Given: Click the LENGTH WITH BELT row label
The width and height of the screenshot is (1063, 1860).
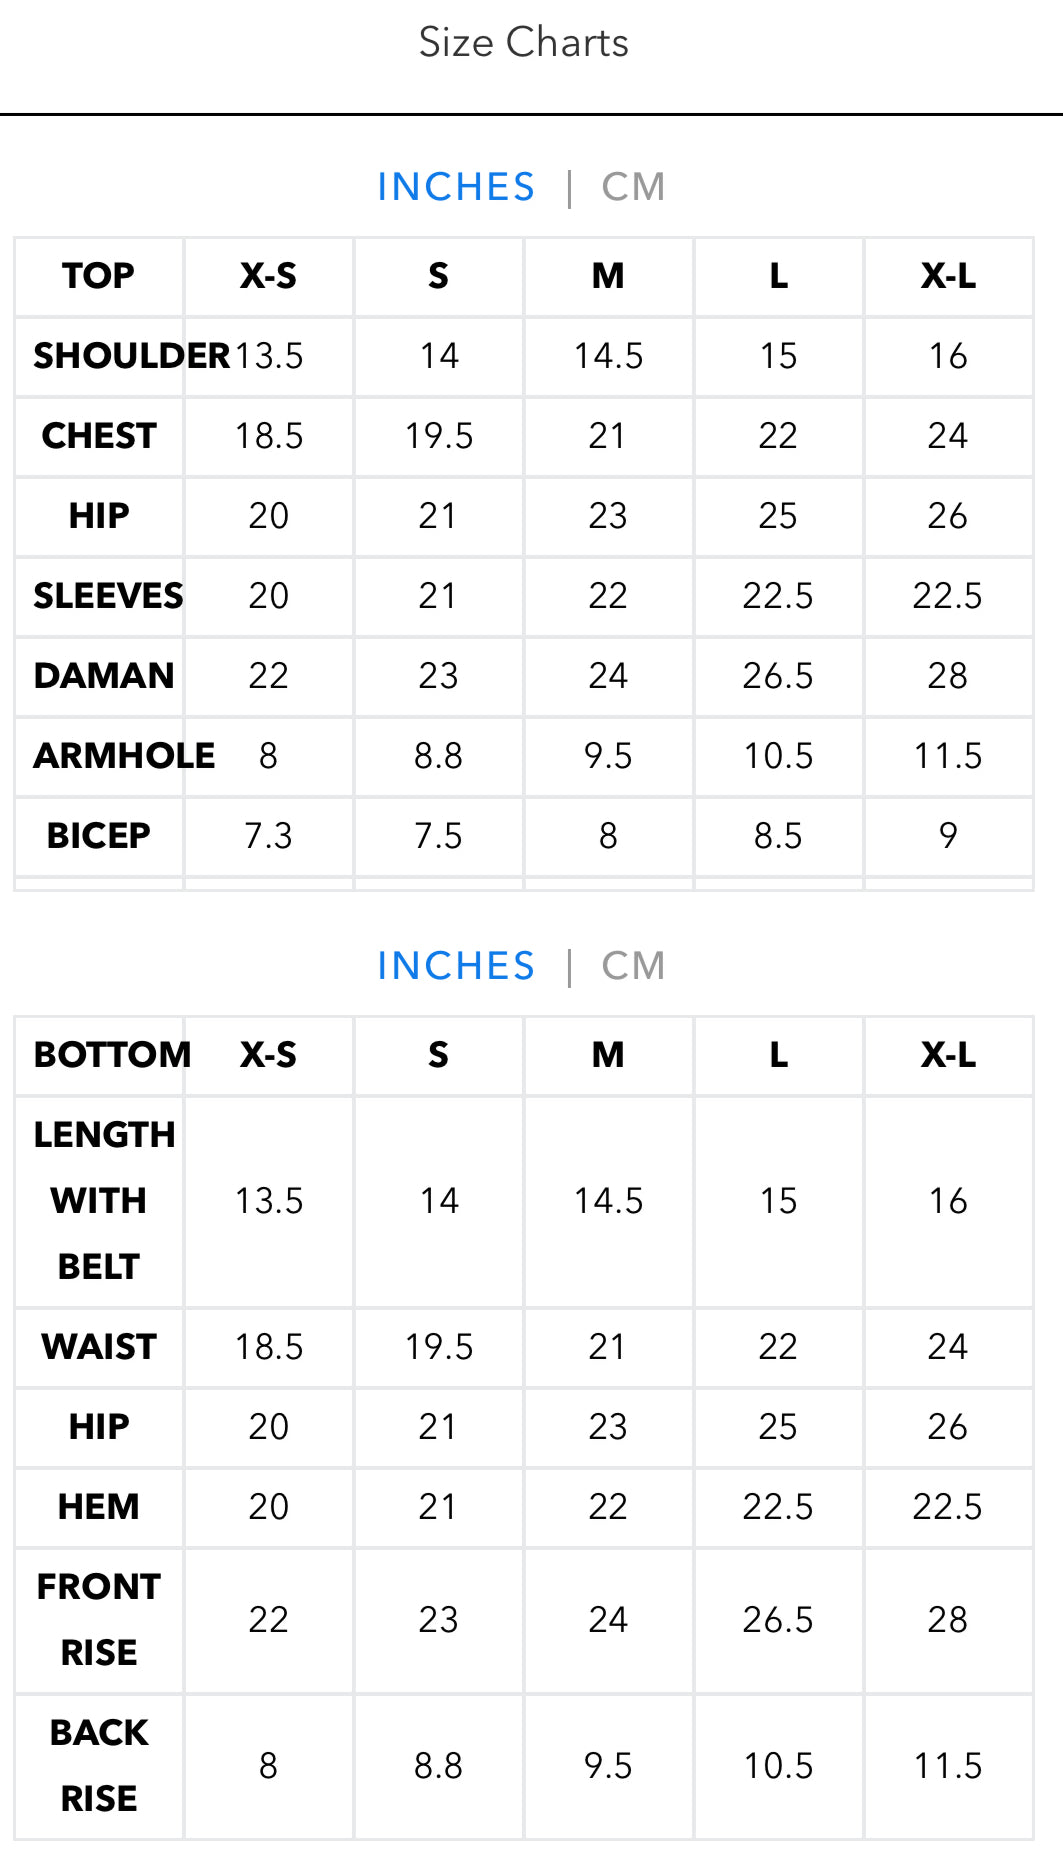Looking at the screenshot, I should click(104, 1201).
